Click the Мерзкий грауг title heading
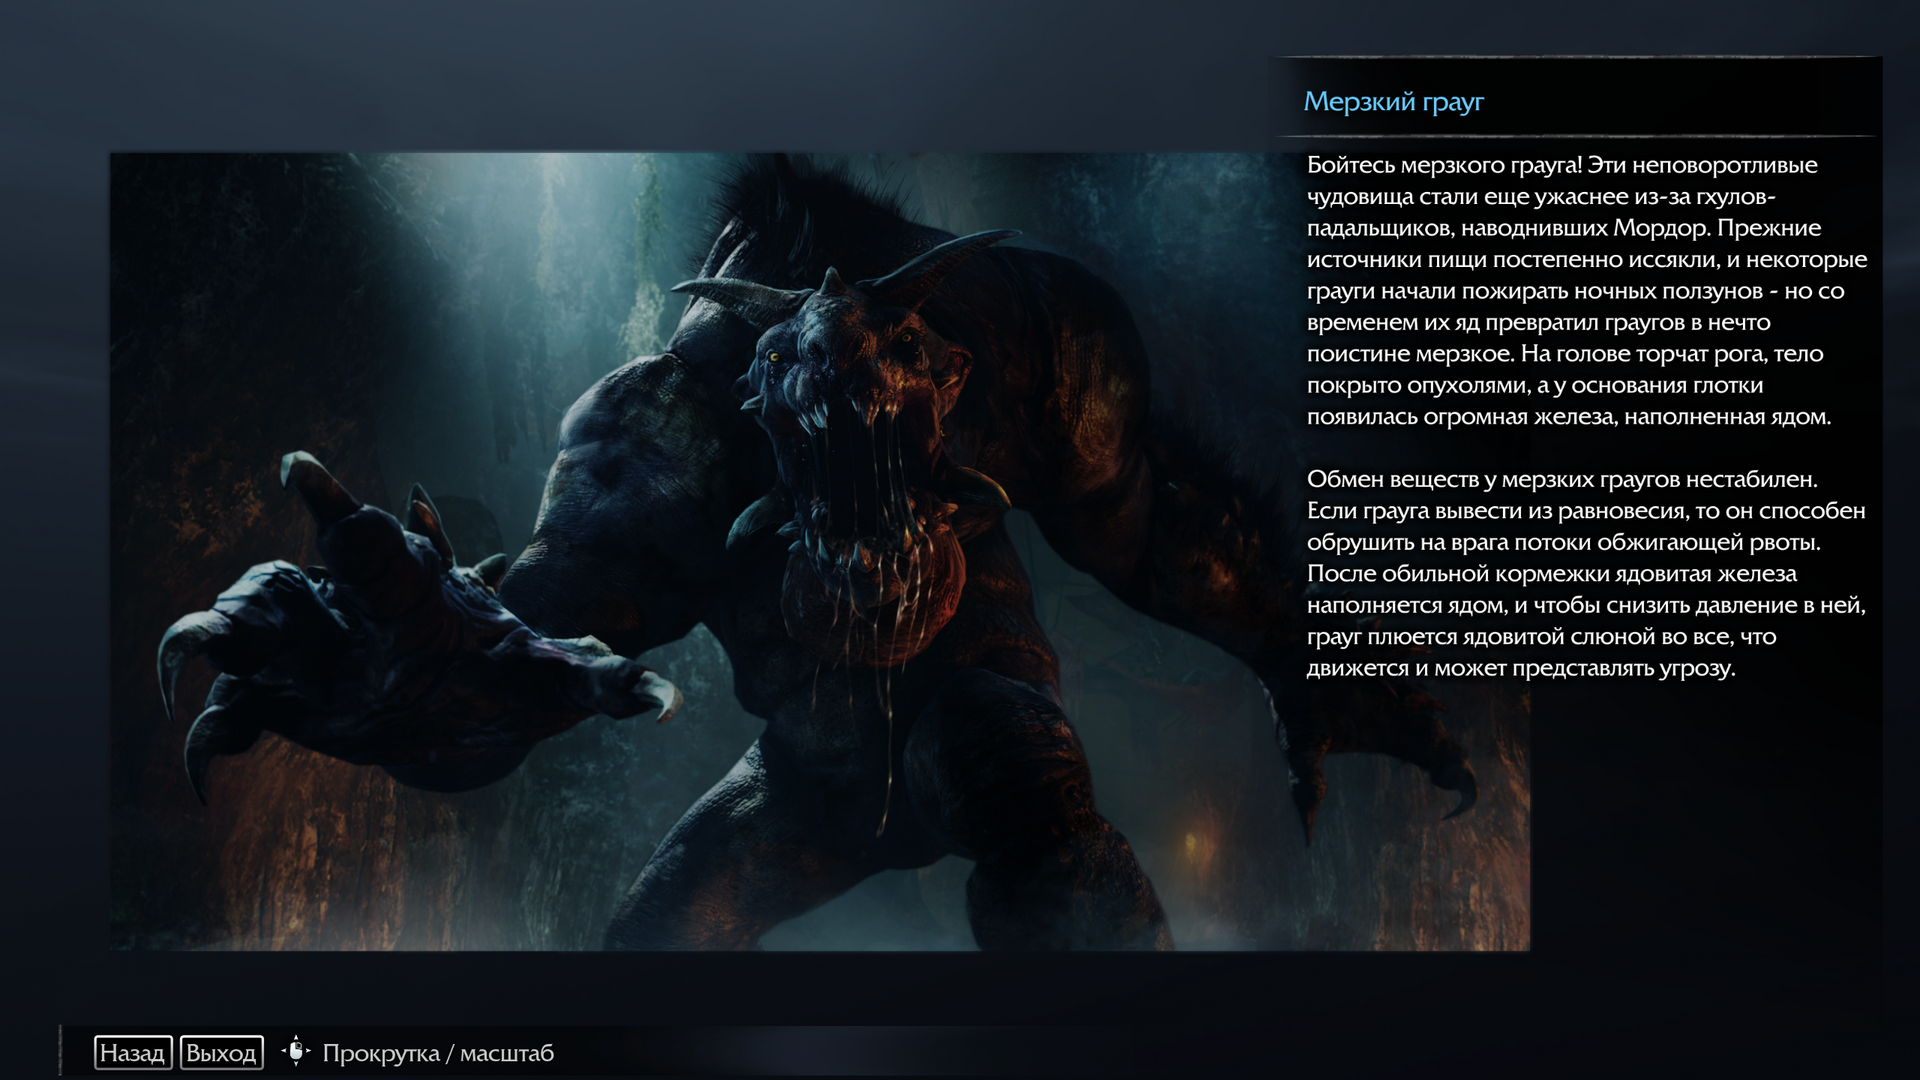 click(1393, 101)
